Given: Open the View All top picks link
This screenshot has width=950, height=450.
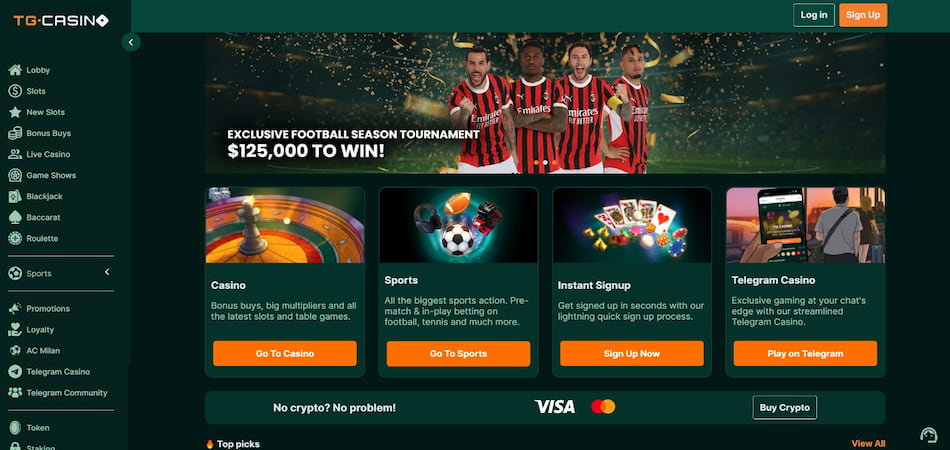Looking at the screenshot, I should (x=868, y=444).
